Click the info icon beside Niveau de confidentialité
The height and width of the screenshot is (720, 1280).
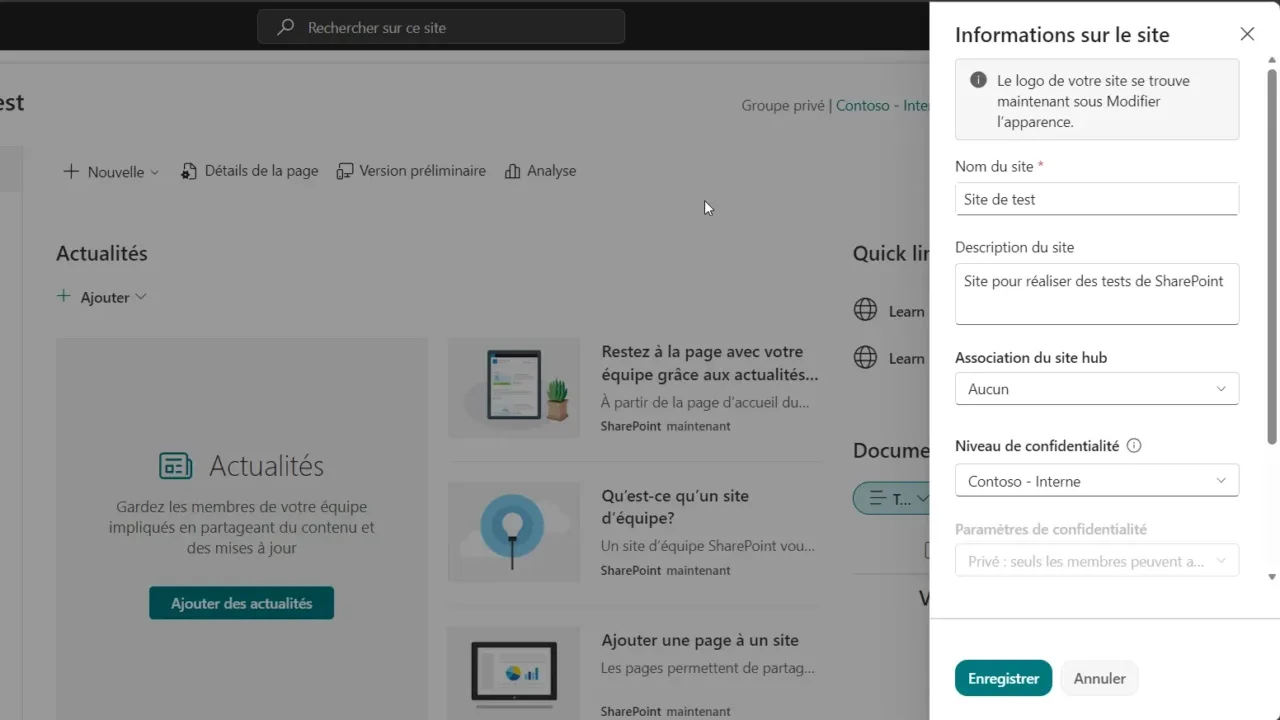click(1134, 446)
